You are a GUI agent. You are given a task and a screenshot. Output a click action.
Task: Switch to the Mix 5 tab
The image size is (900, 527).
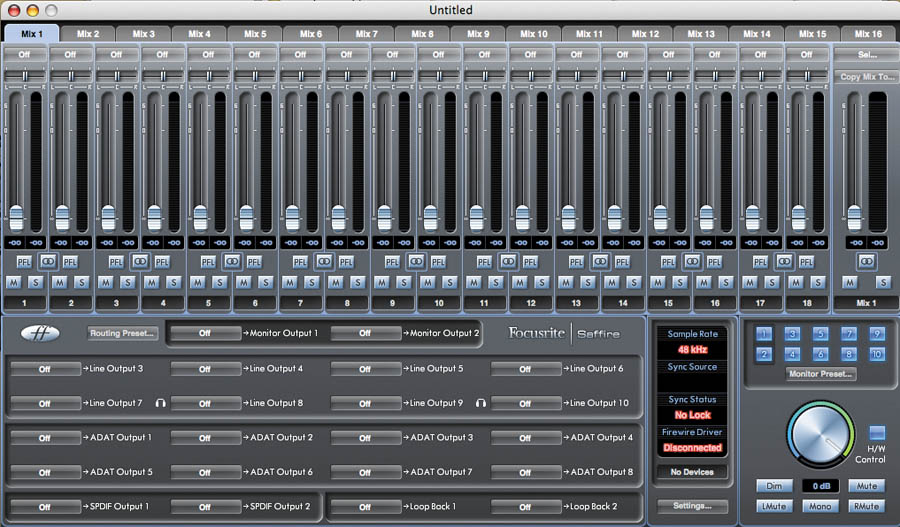click(x=255, y=34)
